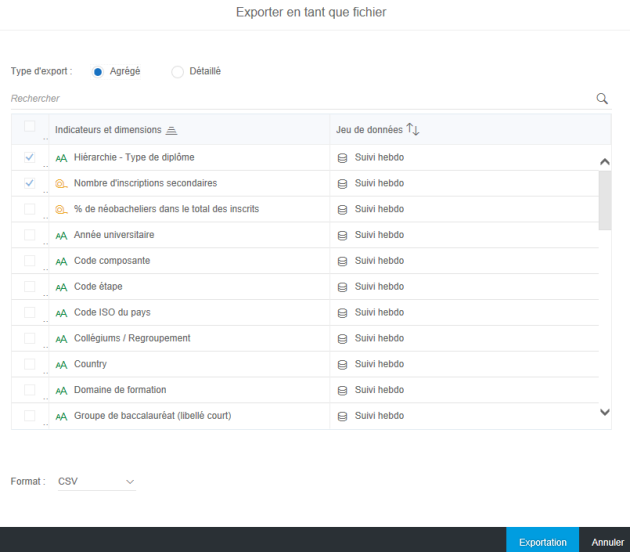Click the dataset icon in Code composante row
This screenshot has width=630, height=552.
[x=342, y=261]
